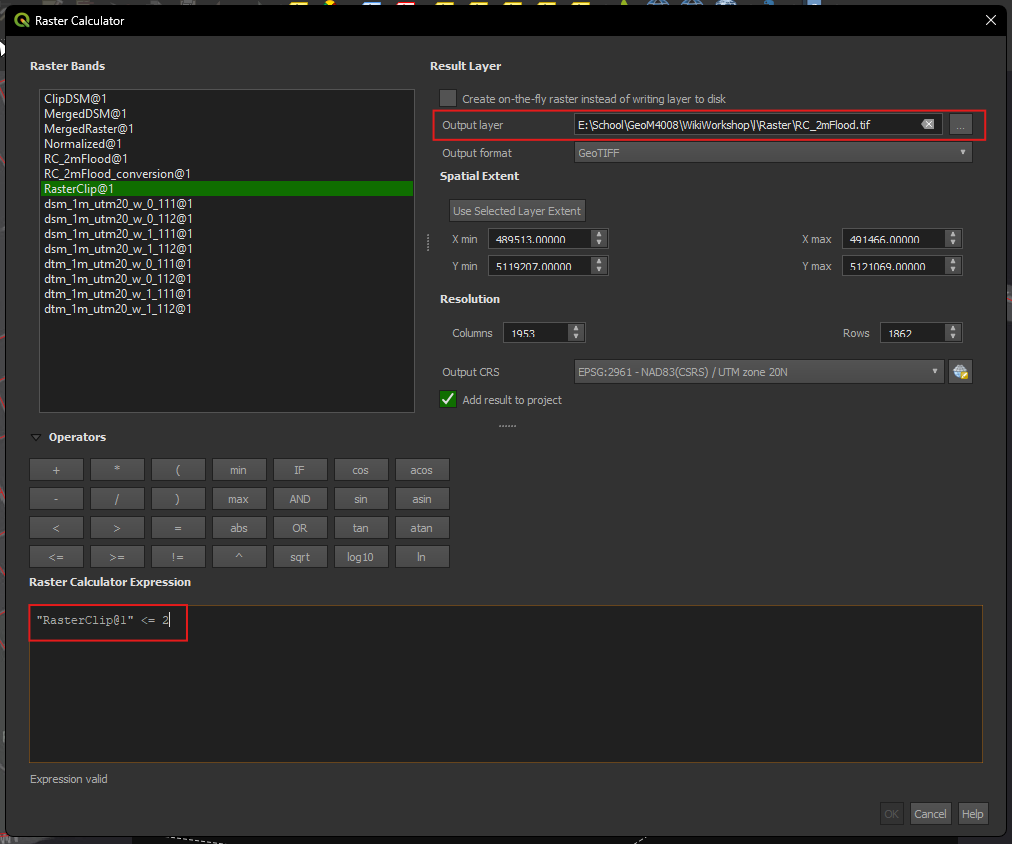Viewport: 1012px width, 844px height.
Task: Select the Normalized@1 band in list
Action: pos(83,144)
